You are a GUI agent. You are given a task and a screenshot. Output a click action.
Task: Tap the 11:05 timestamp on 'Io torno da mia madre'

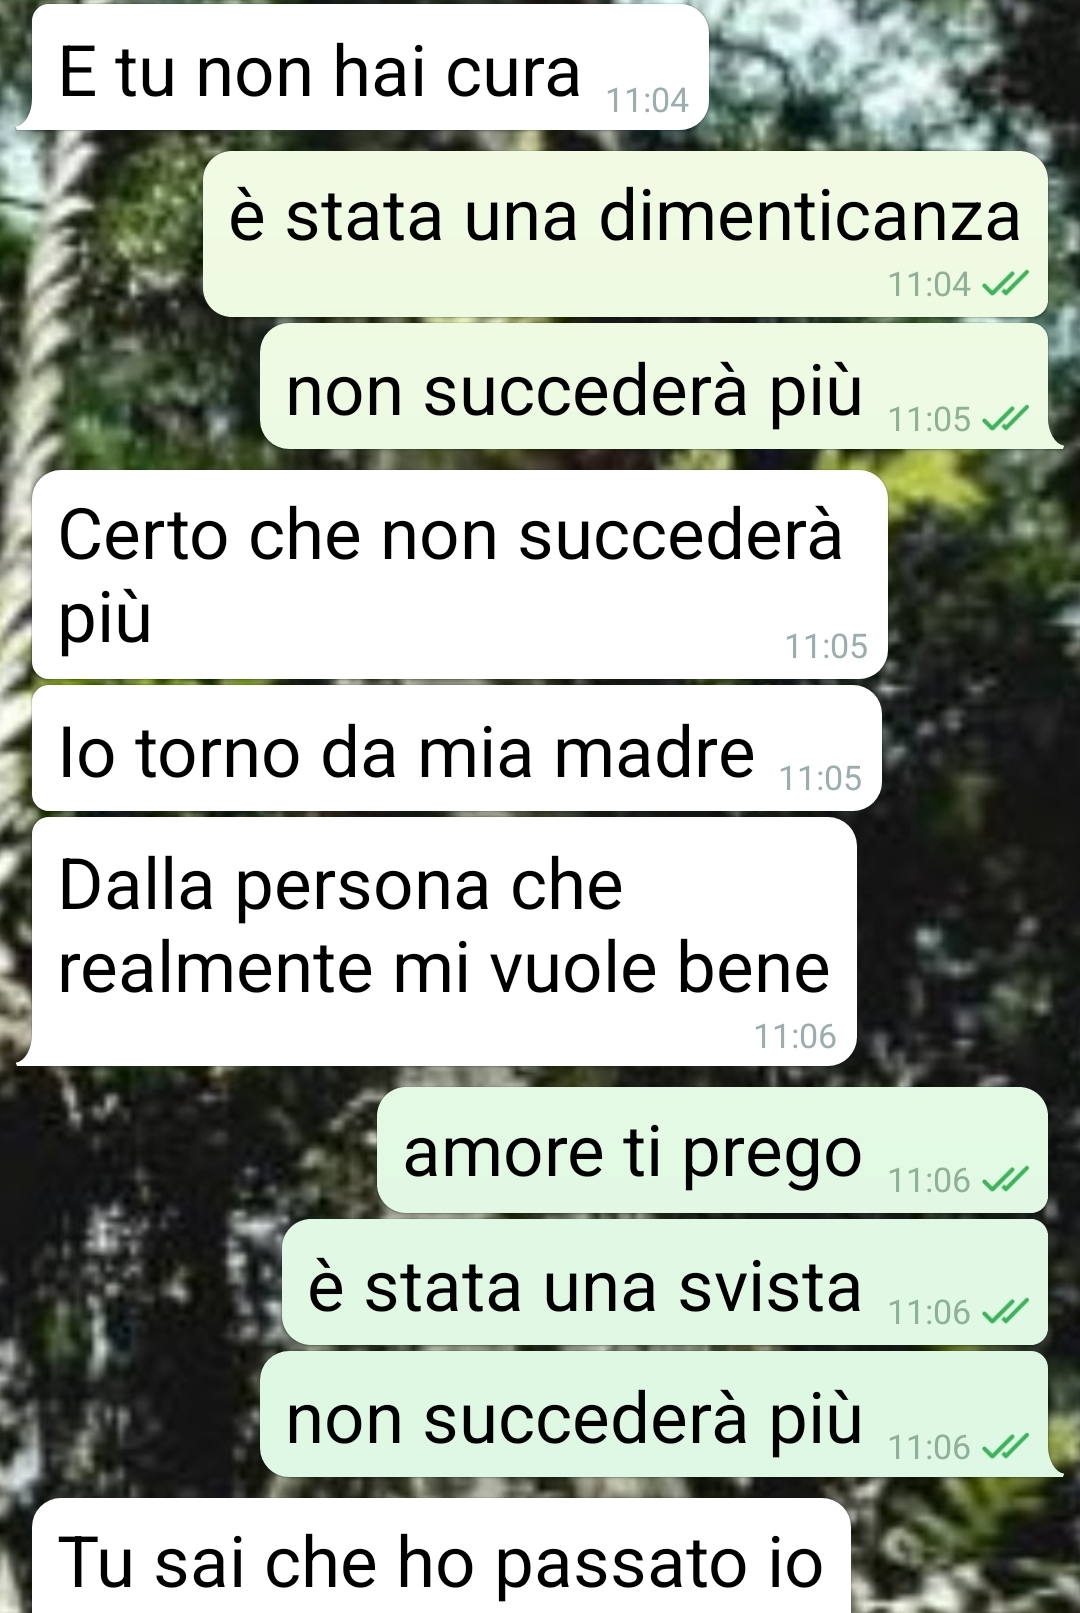pos(820,778)
